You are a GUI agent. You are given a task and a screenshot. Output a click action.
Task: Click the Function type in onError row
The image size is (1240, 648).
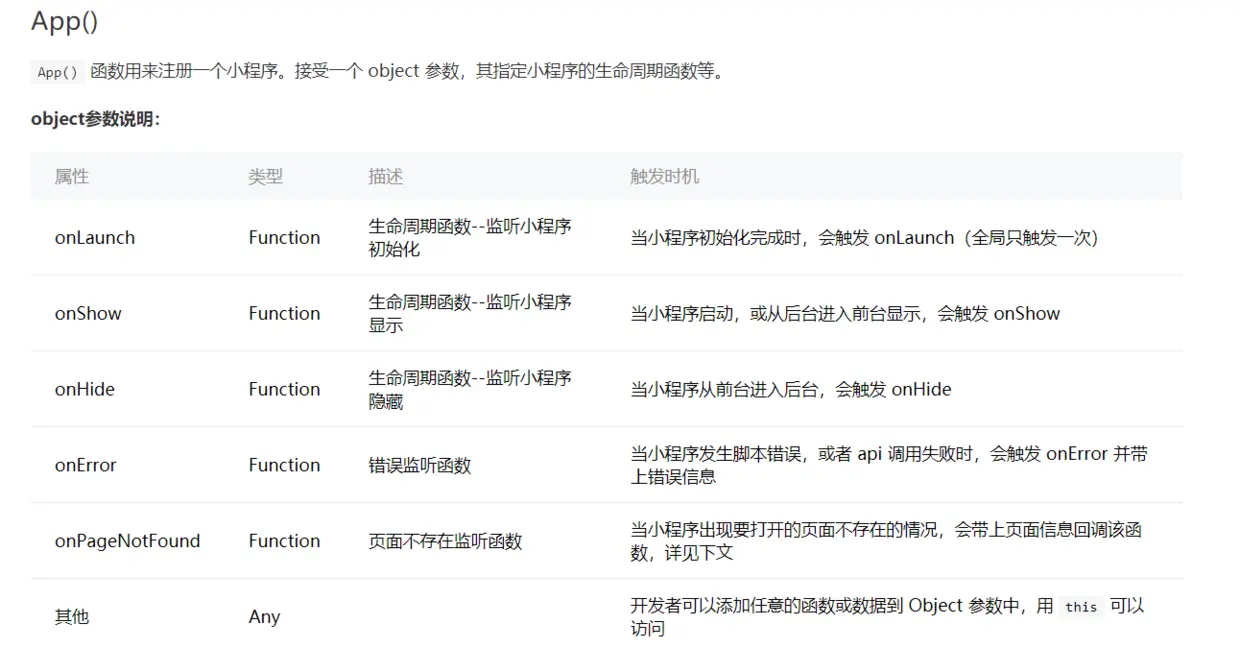285,466
